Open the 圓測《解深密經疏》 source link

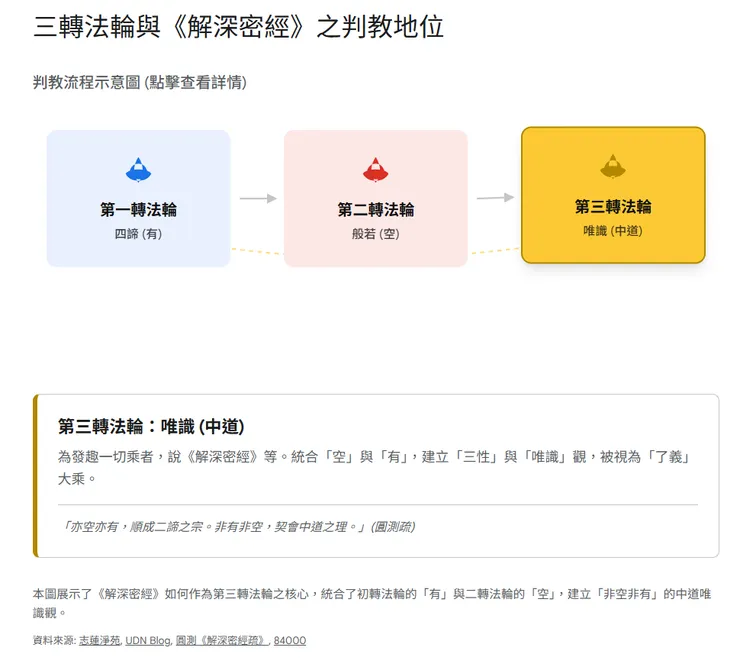[222, 641]
